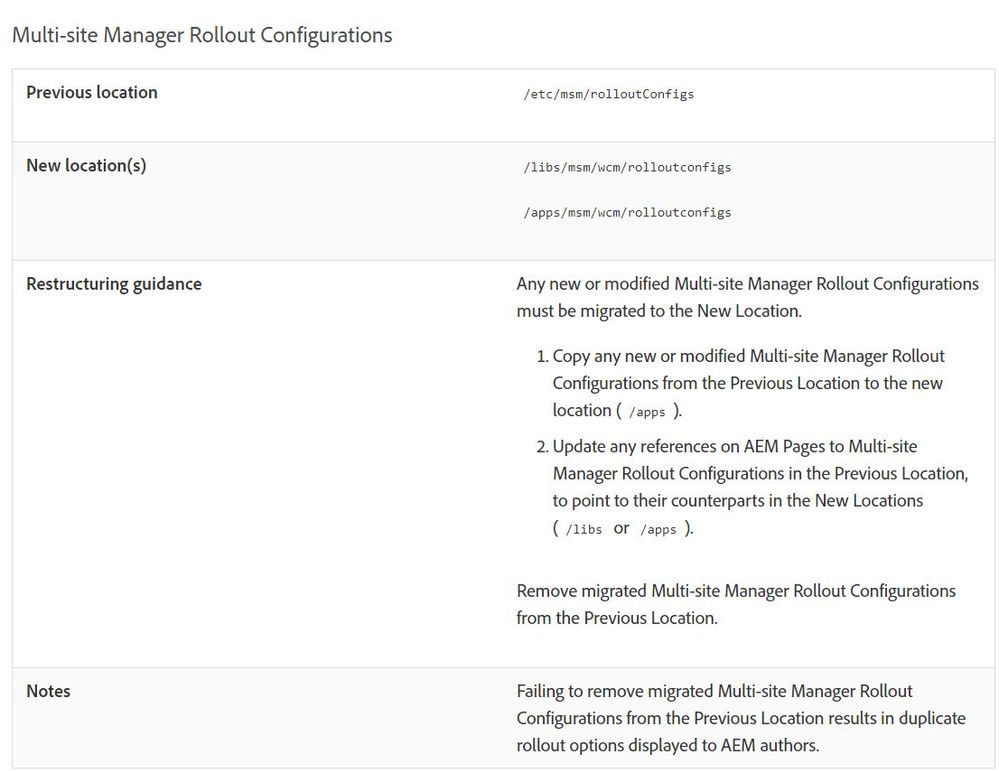Select the Previous location row label
The width and height of the screenshot is (999, 771).
coord(92,92)
